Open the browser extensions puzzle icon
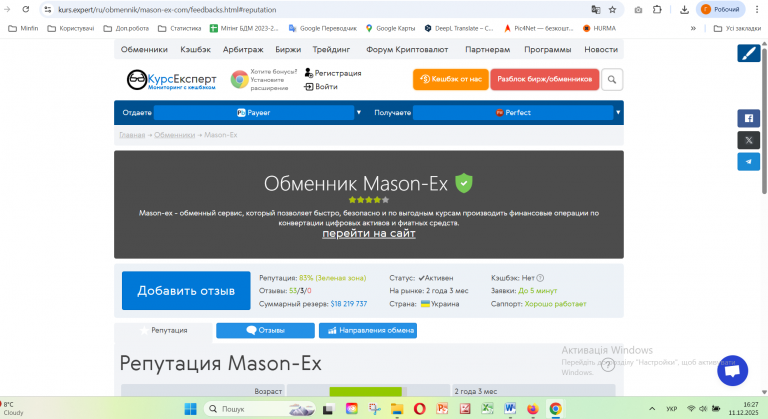 pos(657,9)
